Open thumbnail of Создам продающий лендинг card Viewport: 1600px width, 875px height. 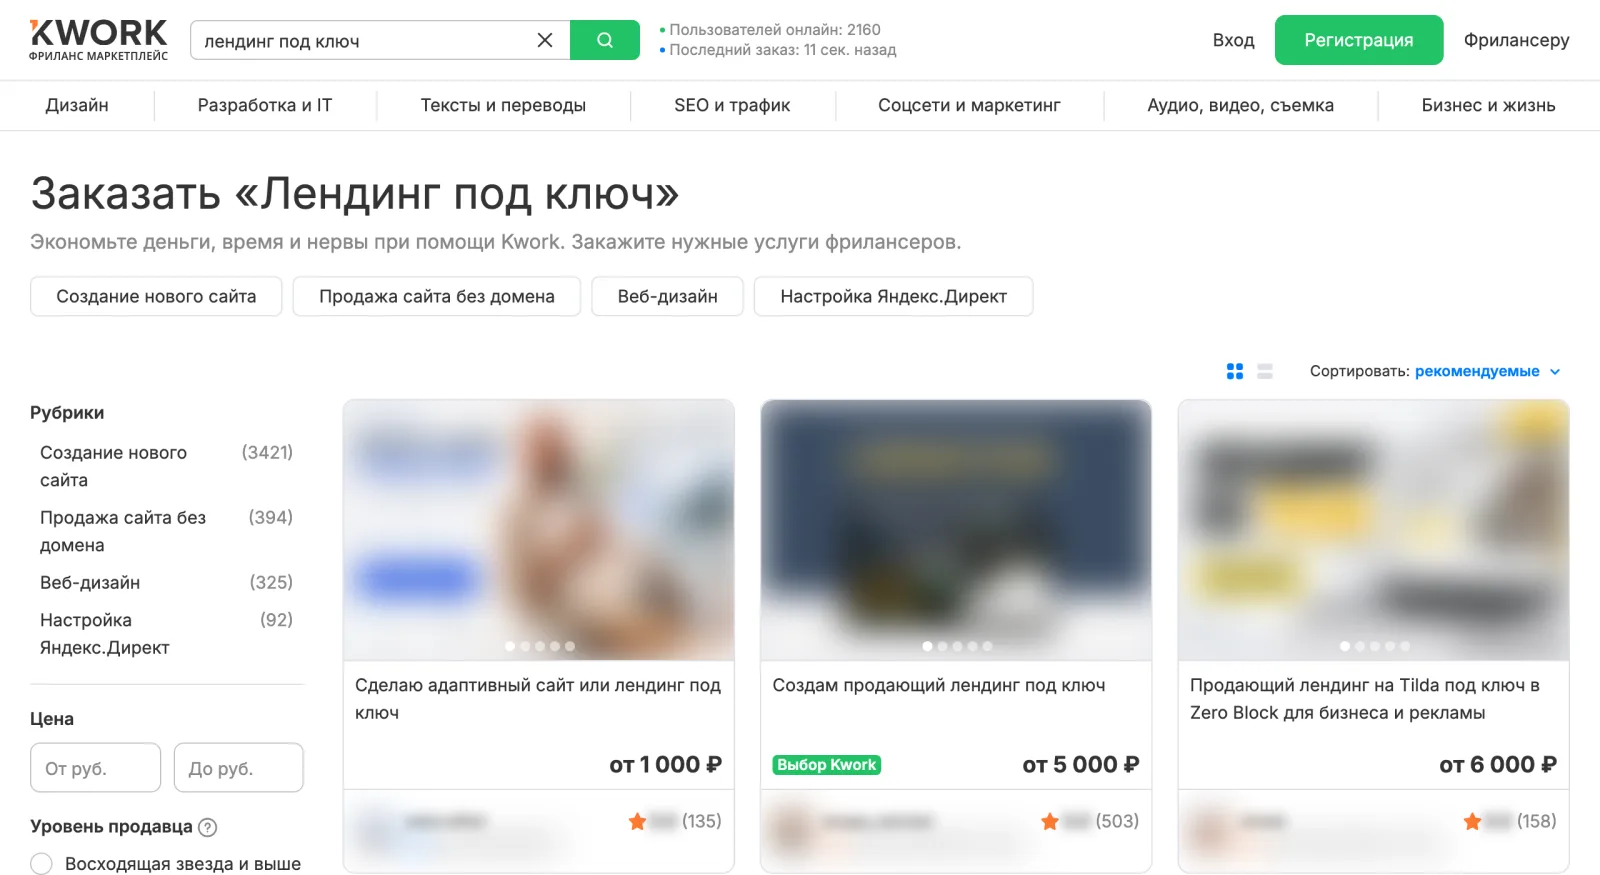click(x=956, y=530)
